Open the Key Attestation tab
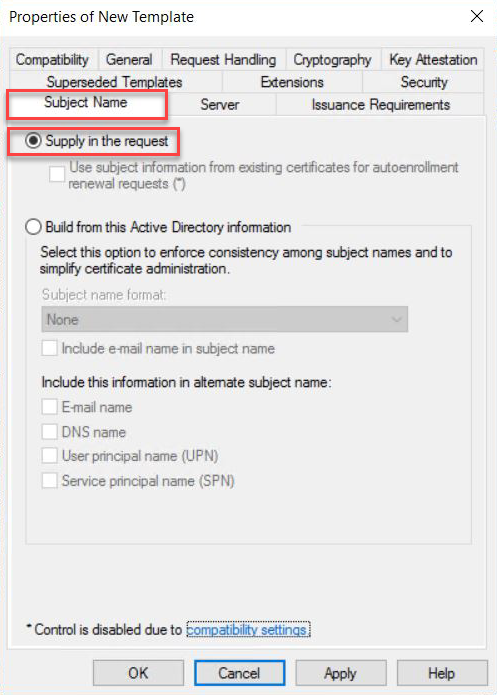This screenshot has height=695, width=497. click(433, 59)
